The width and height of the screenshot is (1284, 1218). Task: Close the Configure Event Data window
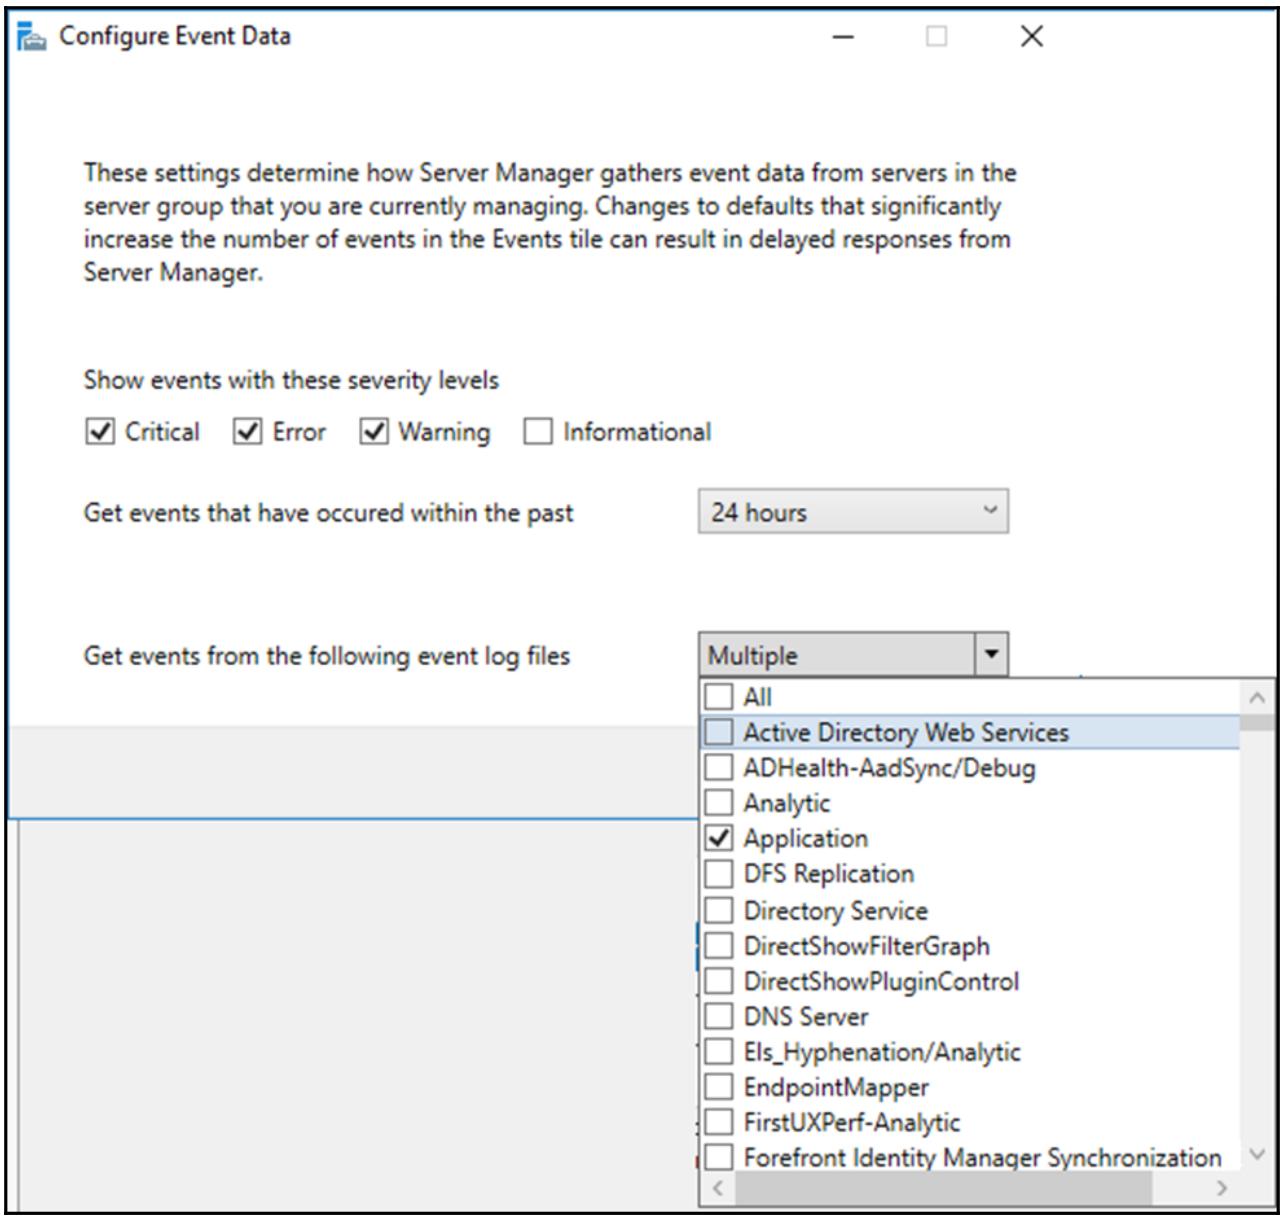click(x=1031, y=37)
